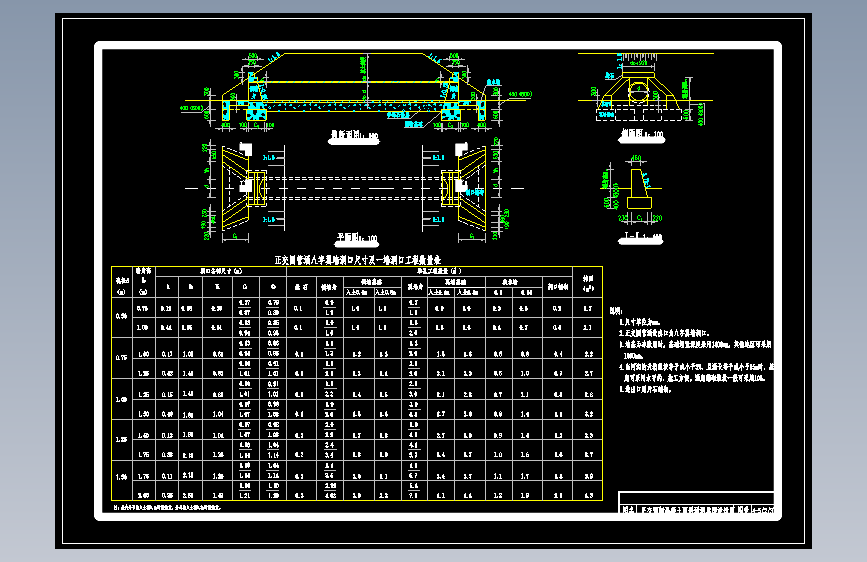Select the left wing wall in the plan view
This screenshot has height=562, width=867.
pos(236,188)
